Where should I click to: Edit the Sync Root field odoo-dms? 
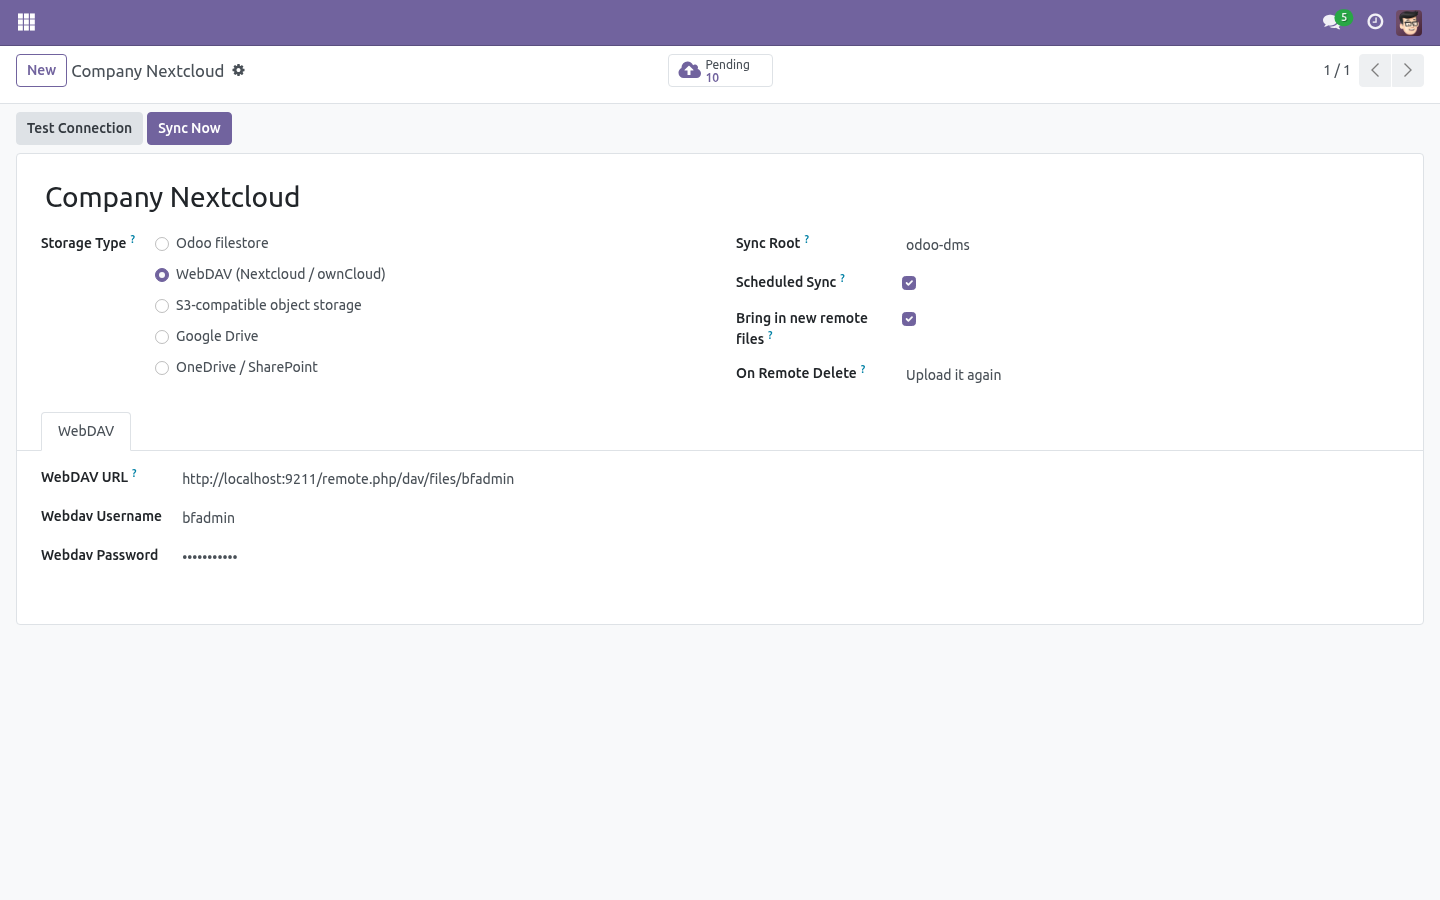(1150, 245)
